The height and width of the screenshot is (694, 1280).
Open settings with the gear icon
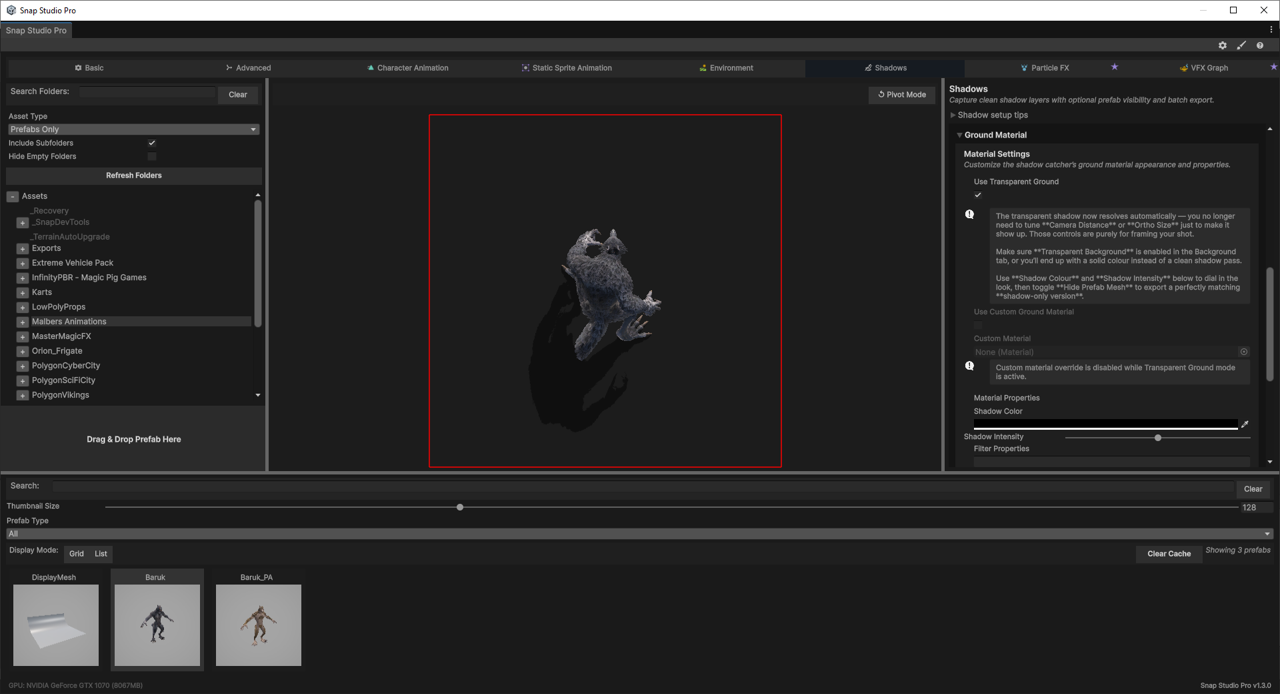pyautogui.click(x=1222, y=46)
